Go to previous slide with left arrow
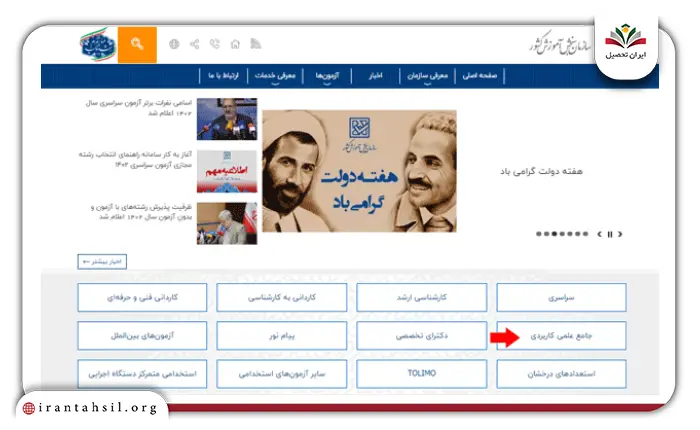The image size is (700, 430). 600,234
